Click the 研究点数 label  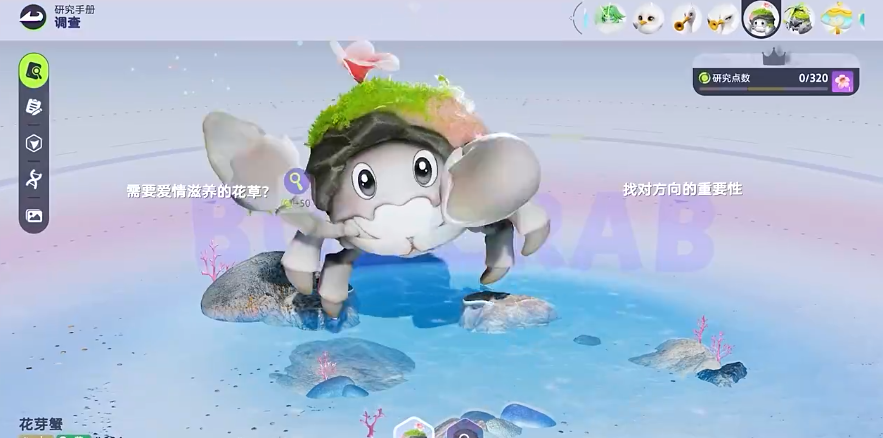[x=732, y=78]
